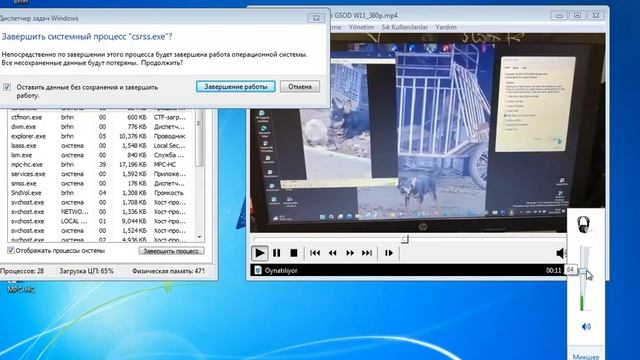Viewport: 640px width, 360px height.
Task: Click the headphones device icon in the volume popup
Action: [x=584, y=225]
